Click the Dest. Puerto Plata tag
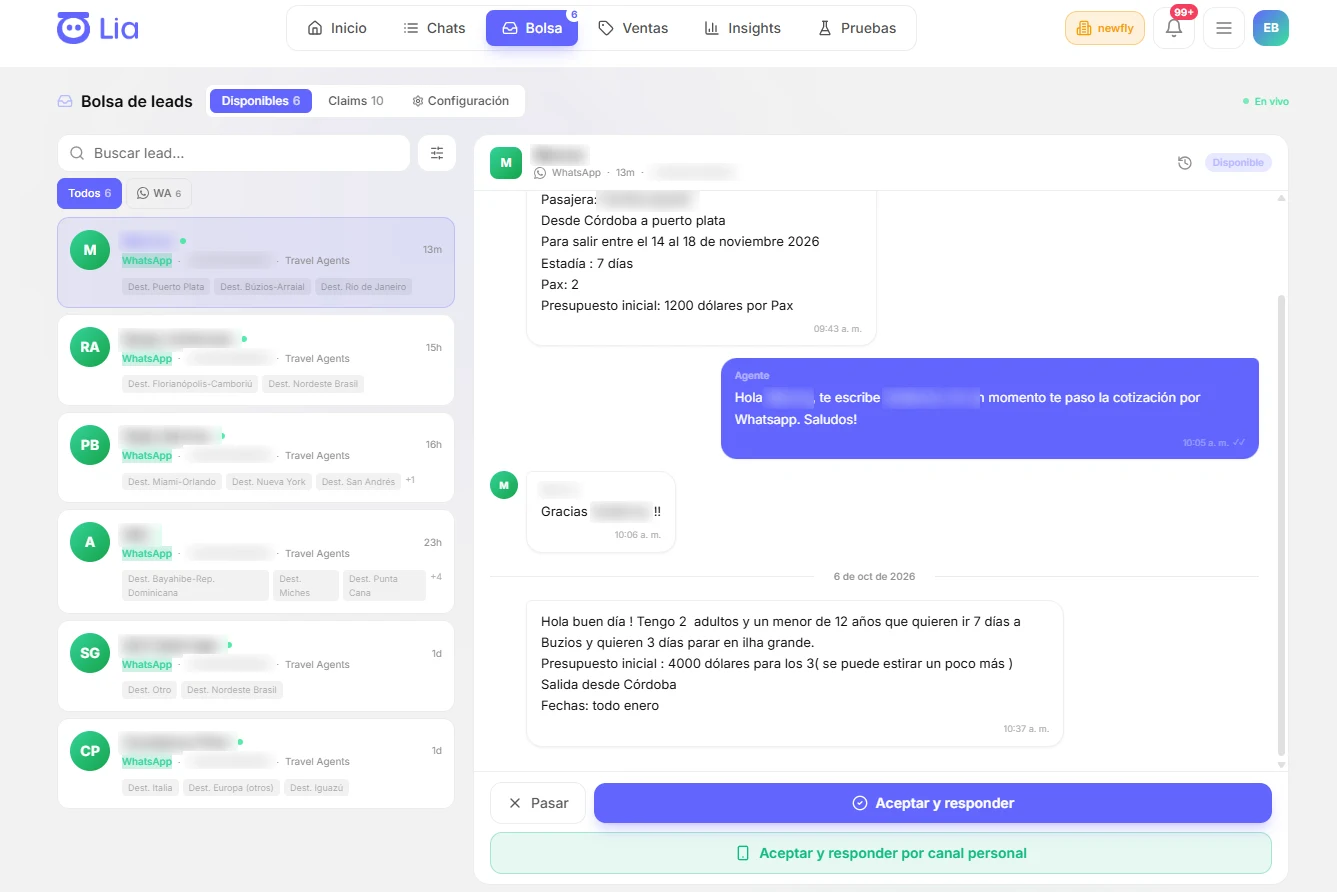1337x892 pixels. tap(166, 287)
